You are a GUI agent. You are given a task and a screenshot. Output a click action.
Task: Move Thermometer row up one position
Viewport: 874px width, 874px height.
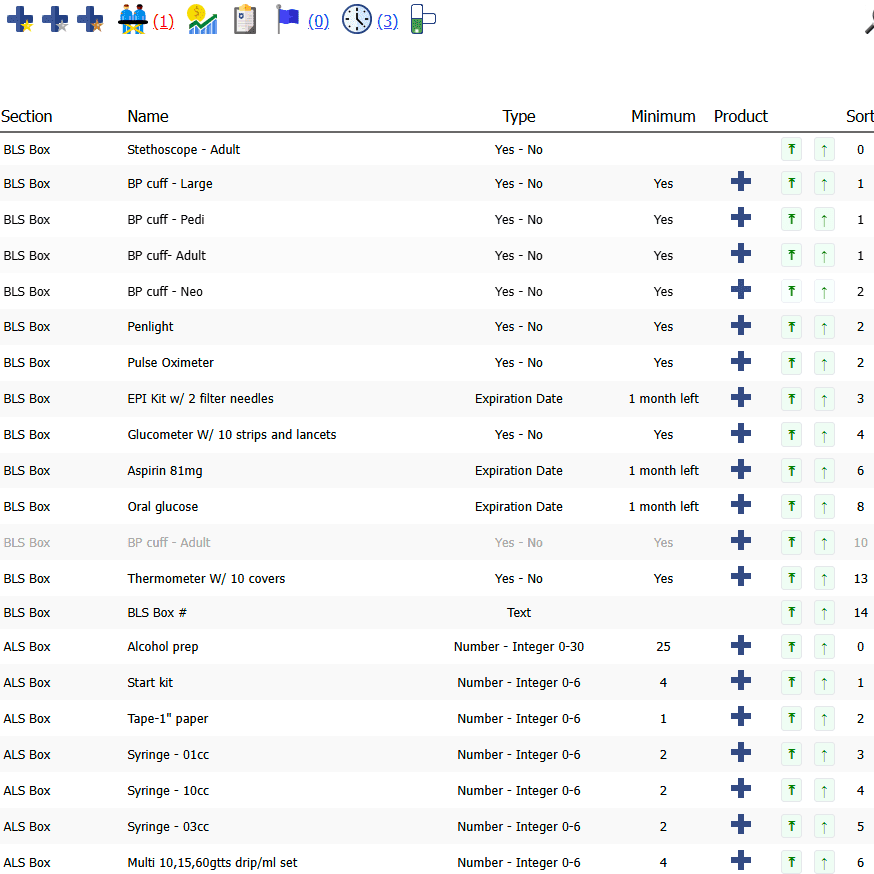(824, 578)
